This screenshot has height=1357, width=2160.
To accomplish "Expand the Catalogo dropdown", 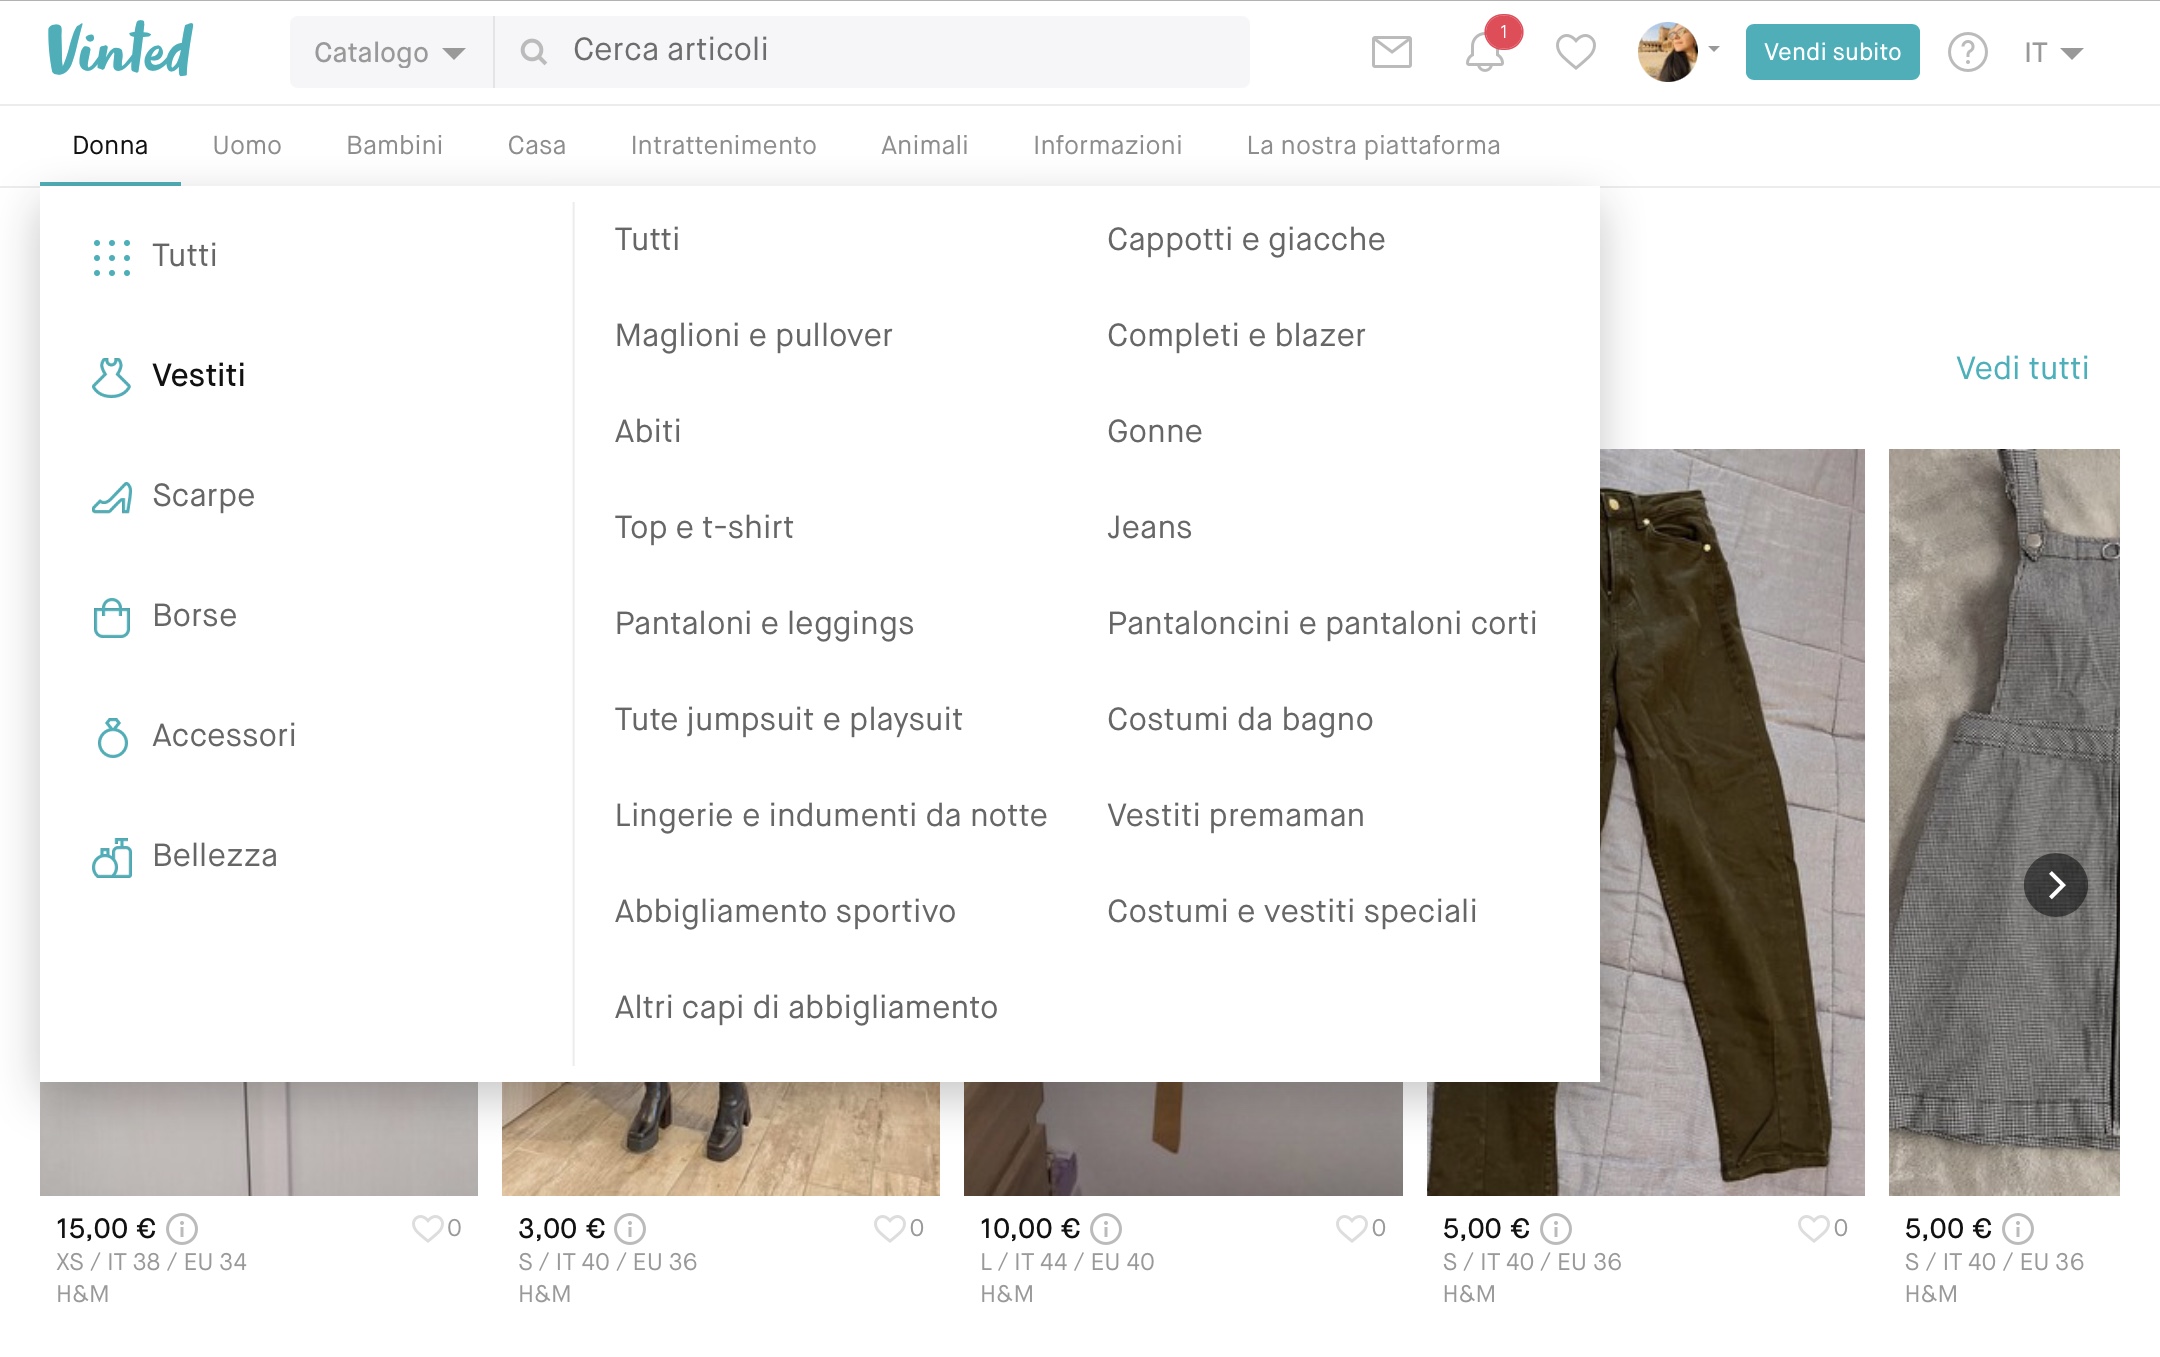I will [x=390, y=52].
